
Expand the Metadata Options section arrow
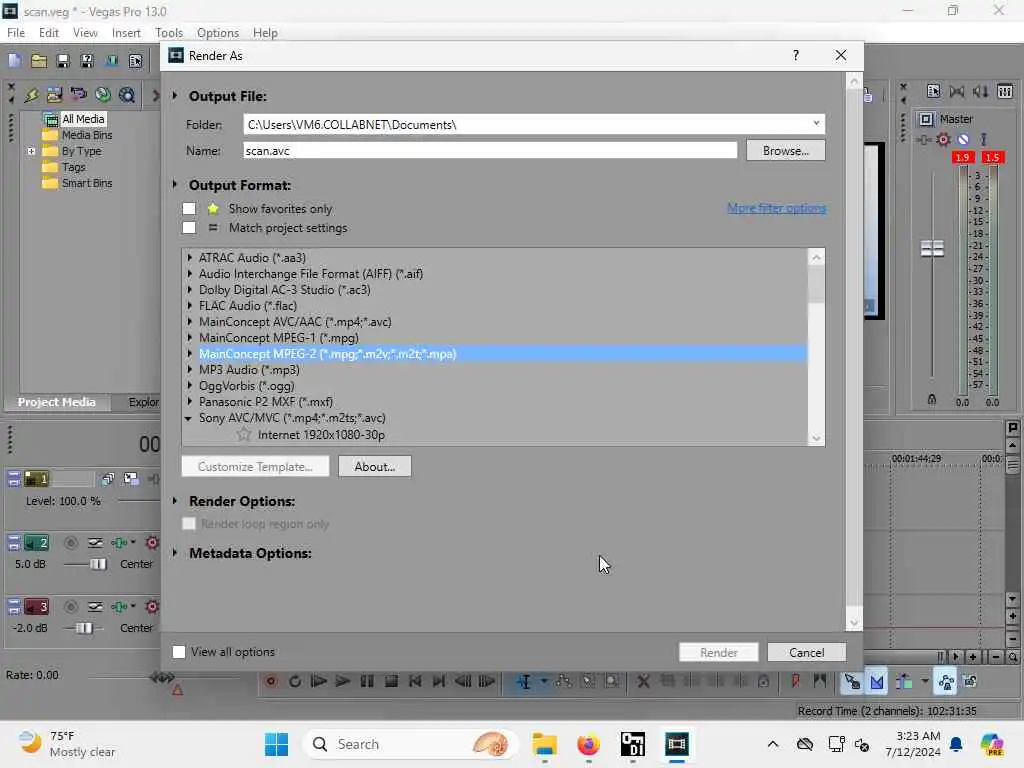tap(175, 553)
